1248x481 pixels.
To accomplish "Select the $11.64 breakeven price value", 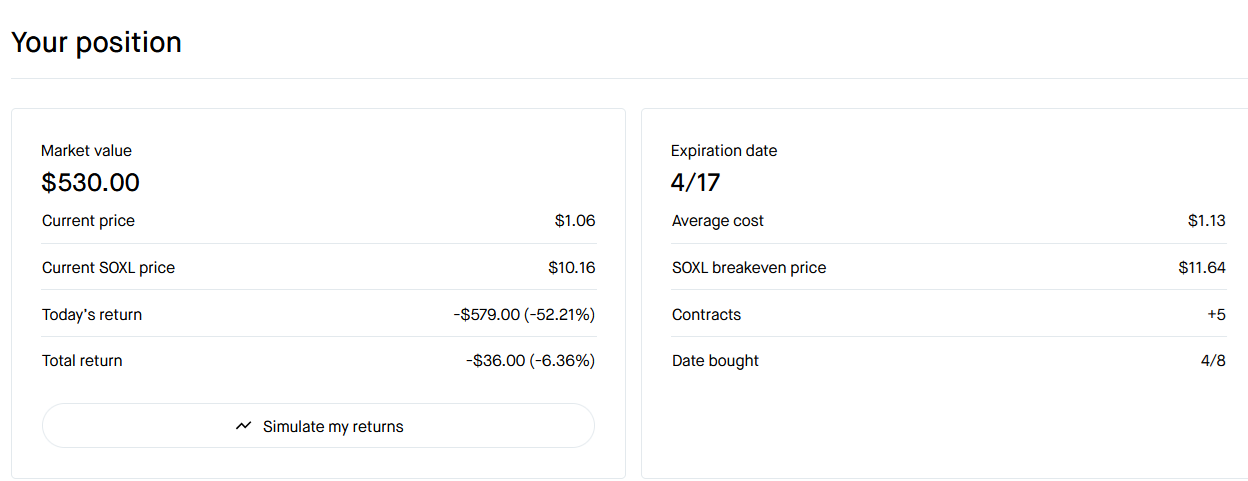I will tap(1202, 268).
